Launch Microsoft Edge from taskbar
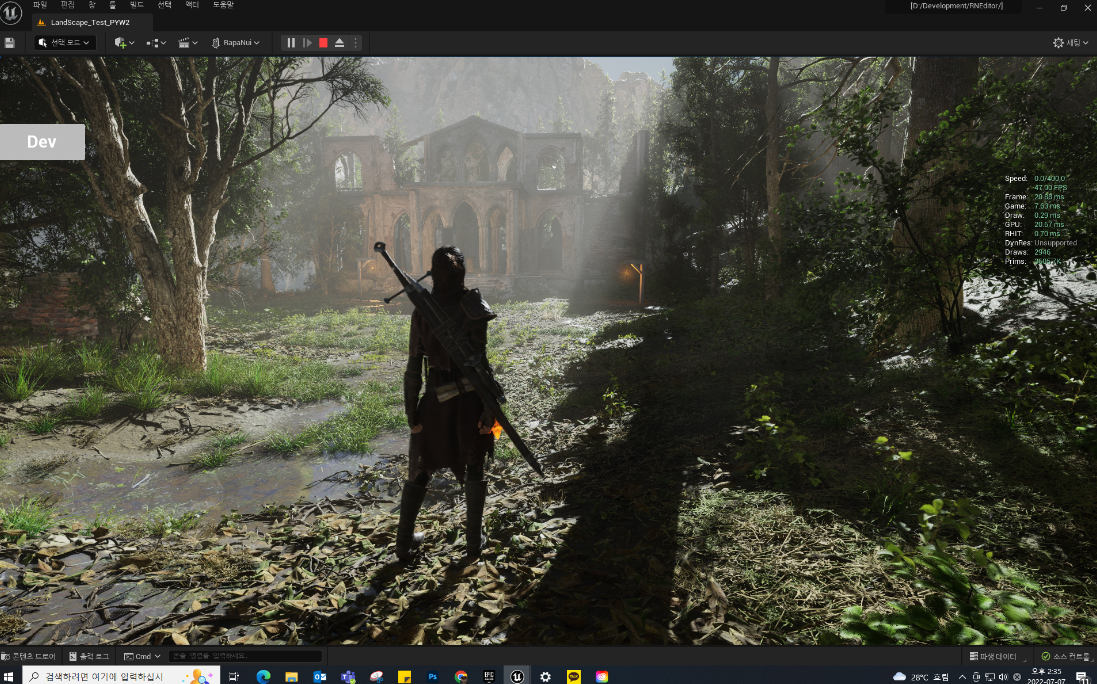This screenshot has width=1097, height=684. 263,676
